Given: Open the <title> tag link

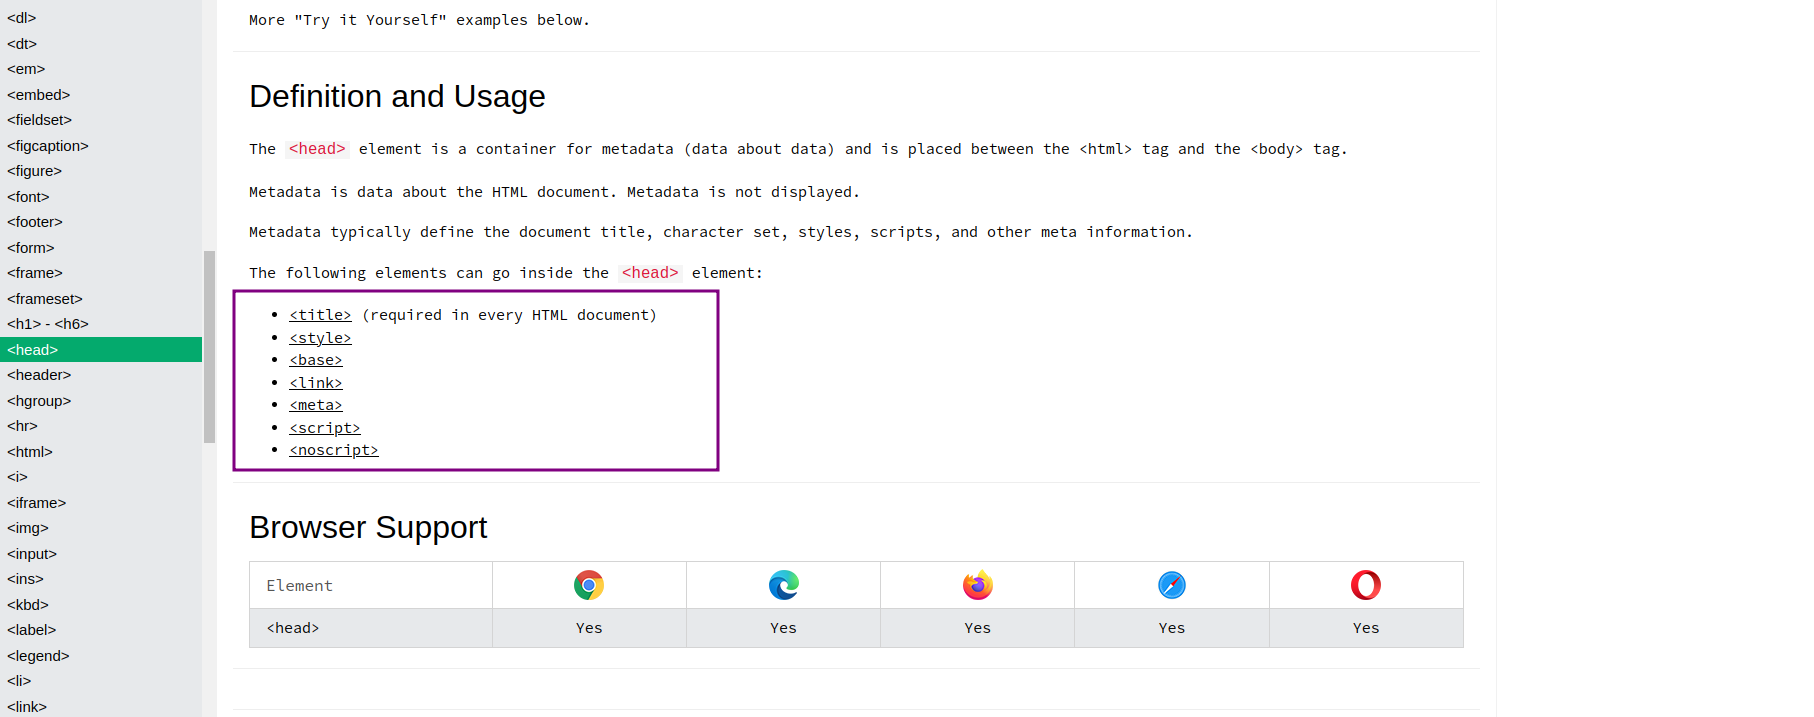Looking at the screenshot, I should [x=320, y=315].
